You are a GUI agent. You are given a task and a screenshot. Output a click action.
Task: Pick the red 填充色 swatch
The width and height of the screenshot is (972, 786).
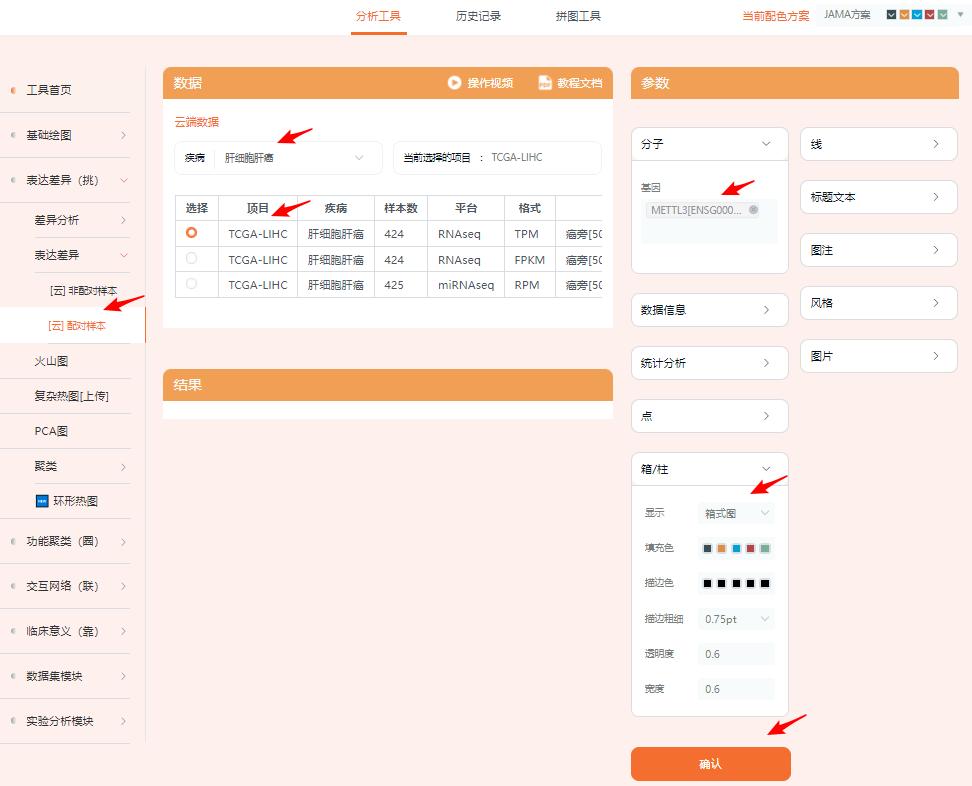pos(751,548)
